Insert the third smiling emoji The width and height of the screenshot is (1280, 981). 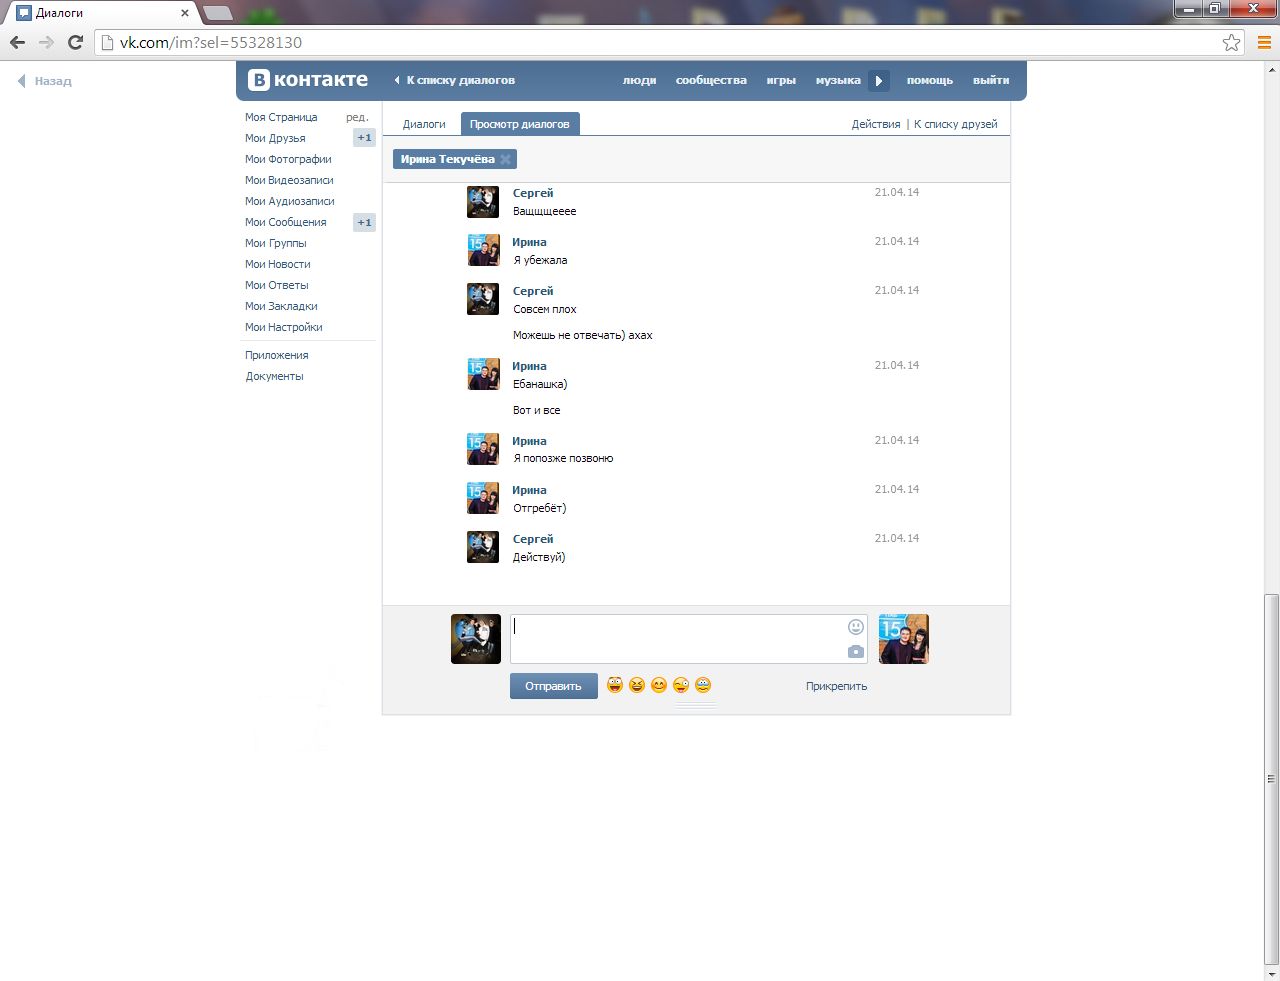tap(659, 685)
